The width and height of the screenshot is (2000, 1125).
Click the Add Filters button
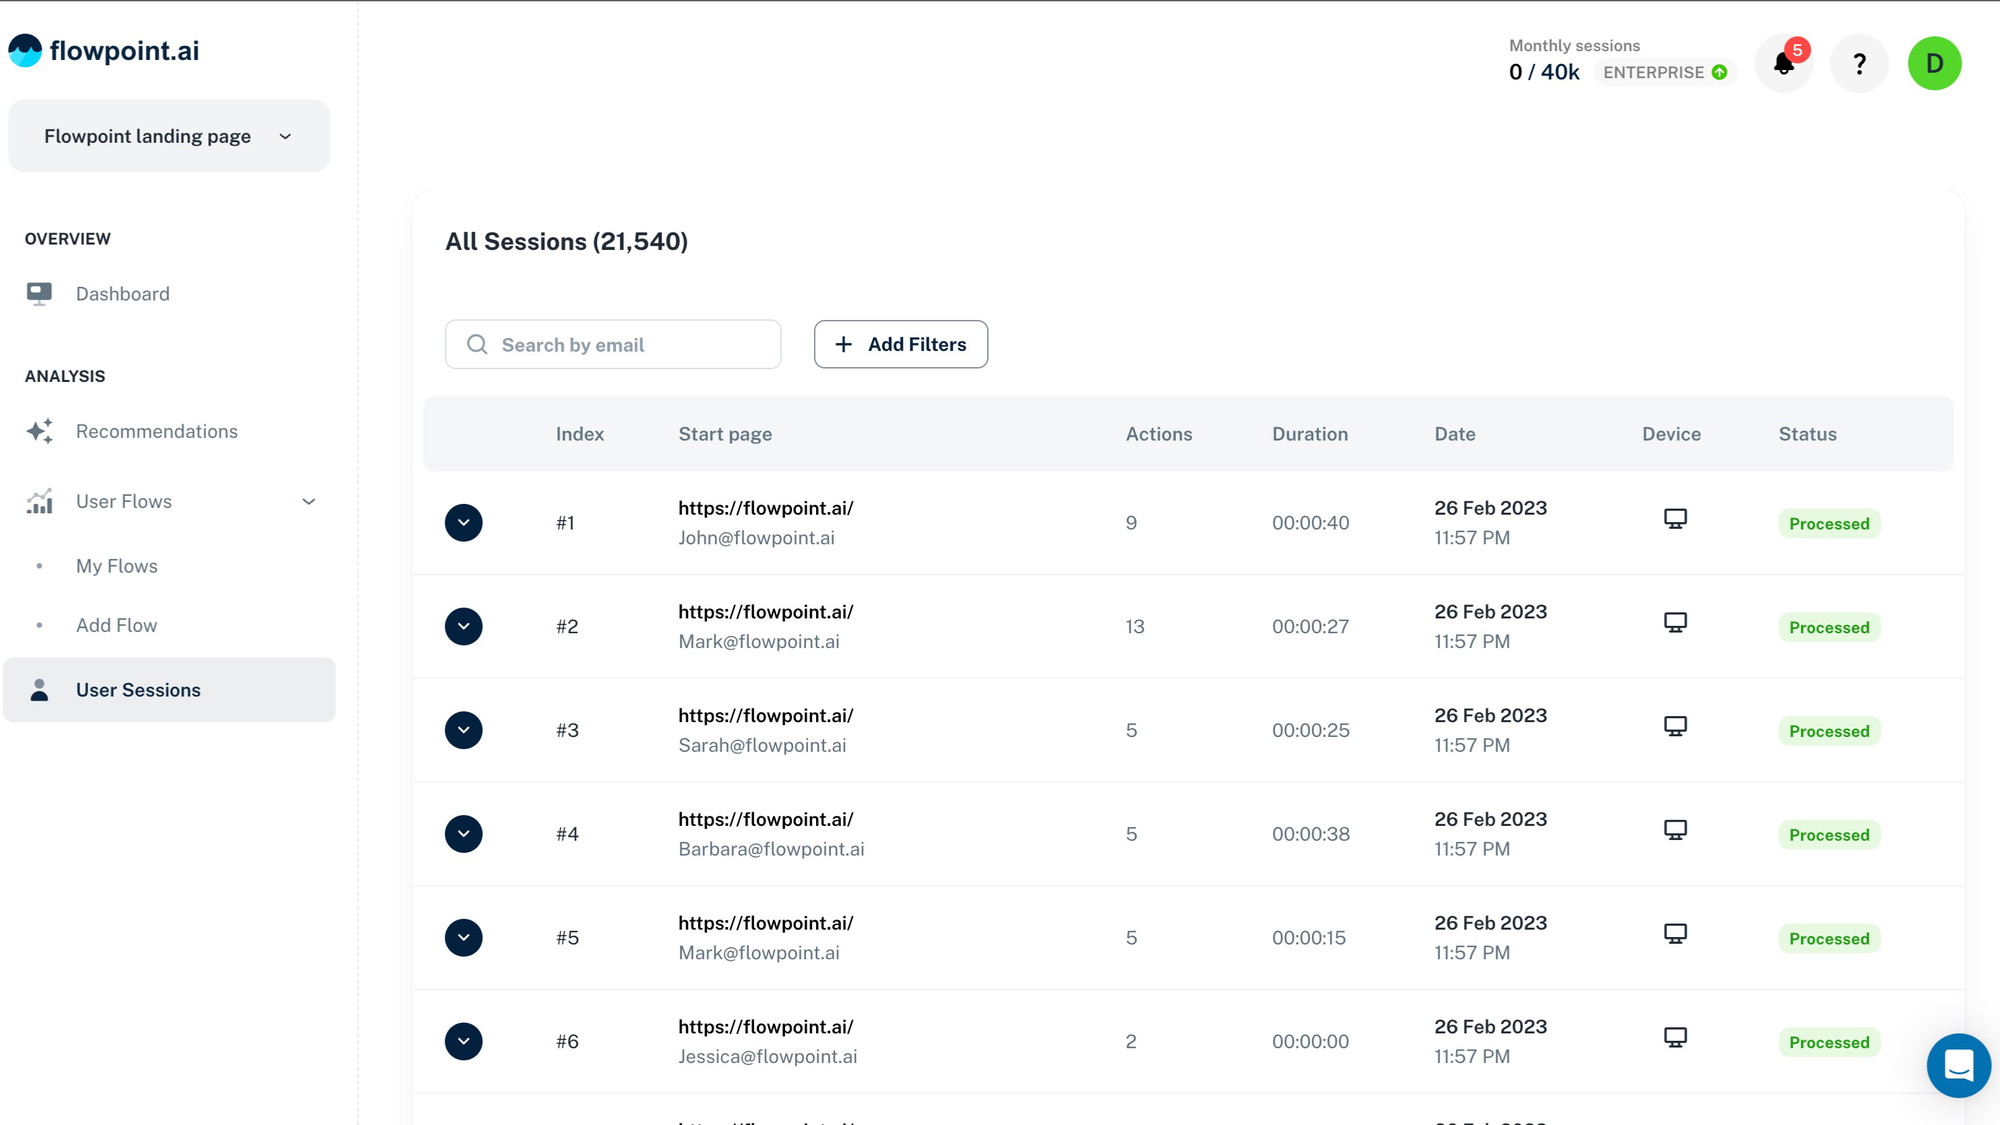[x=900, y=344]
